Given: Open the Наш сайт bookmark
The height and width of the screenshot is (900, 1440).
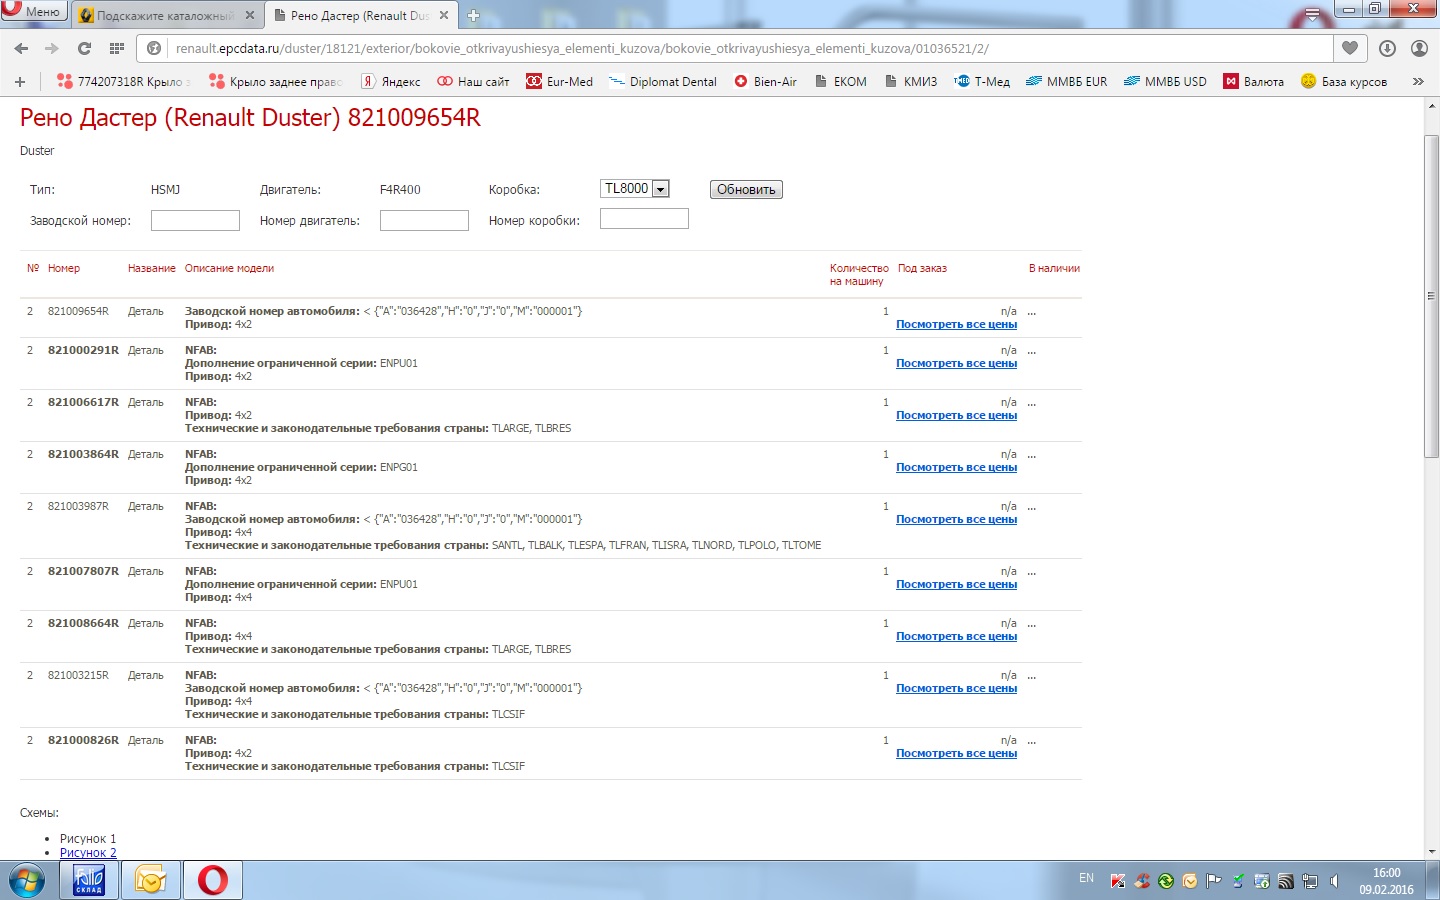Looking at the screenshot, I should pos(473,81).
